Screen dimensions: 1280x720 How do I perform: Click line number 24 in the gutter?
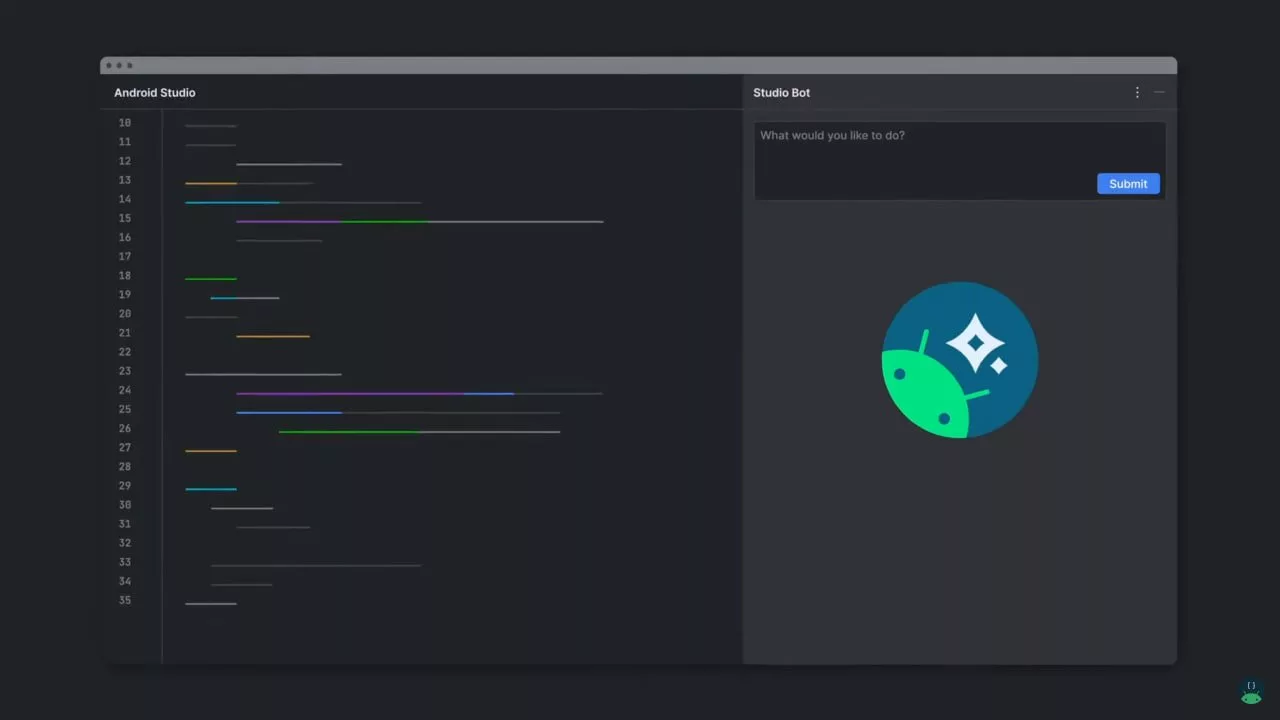125,390
